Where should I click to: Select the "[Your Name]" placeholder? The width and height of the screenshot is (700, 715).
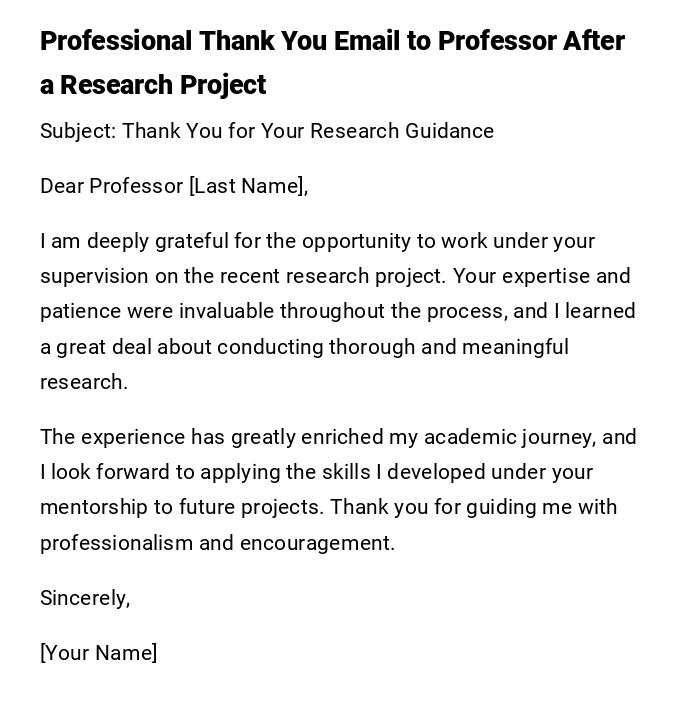coord(99,653)
